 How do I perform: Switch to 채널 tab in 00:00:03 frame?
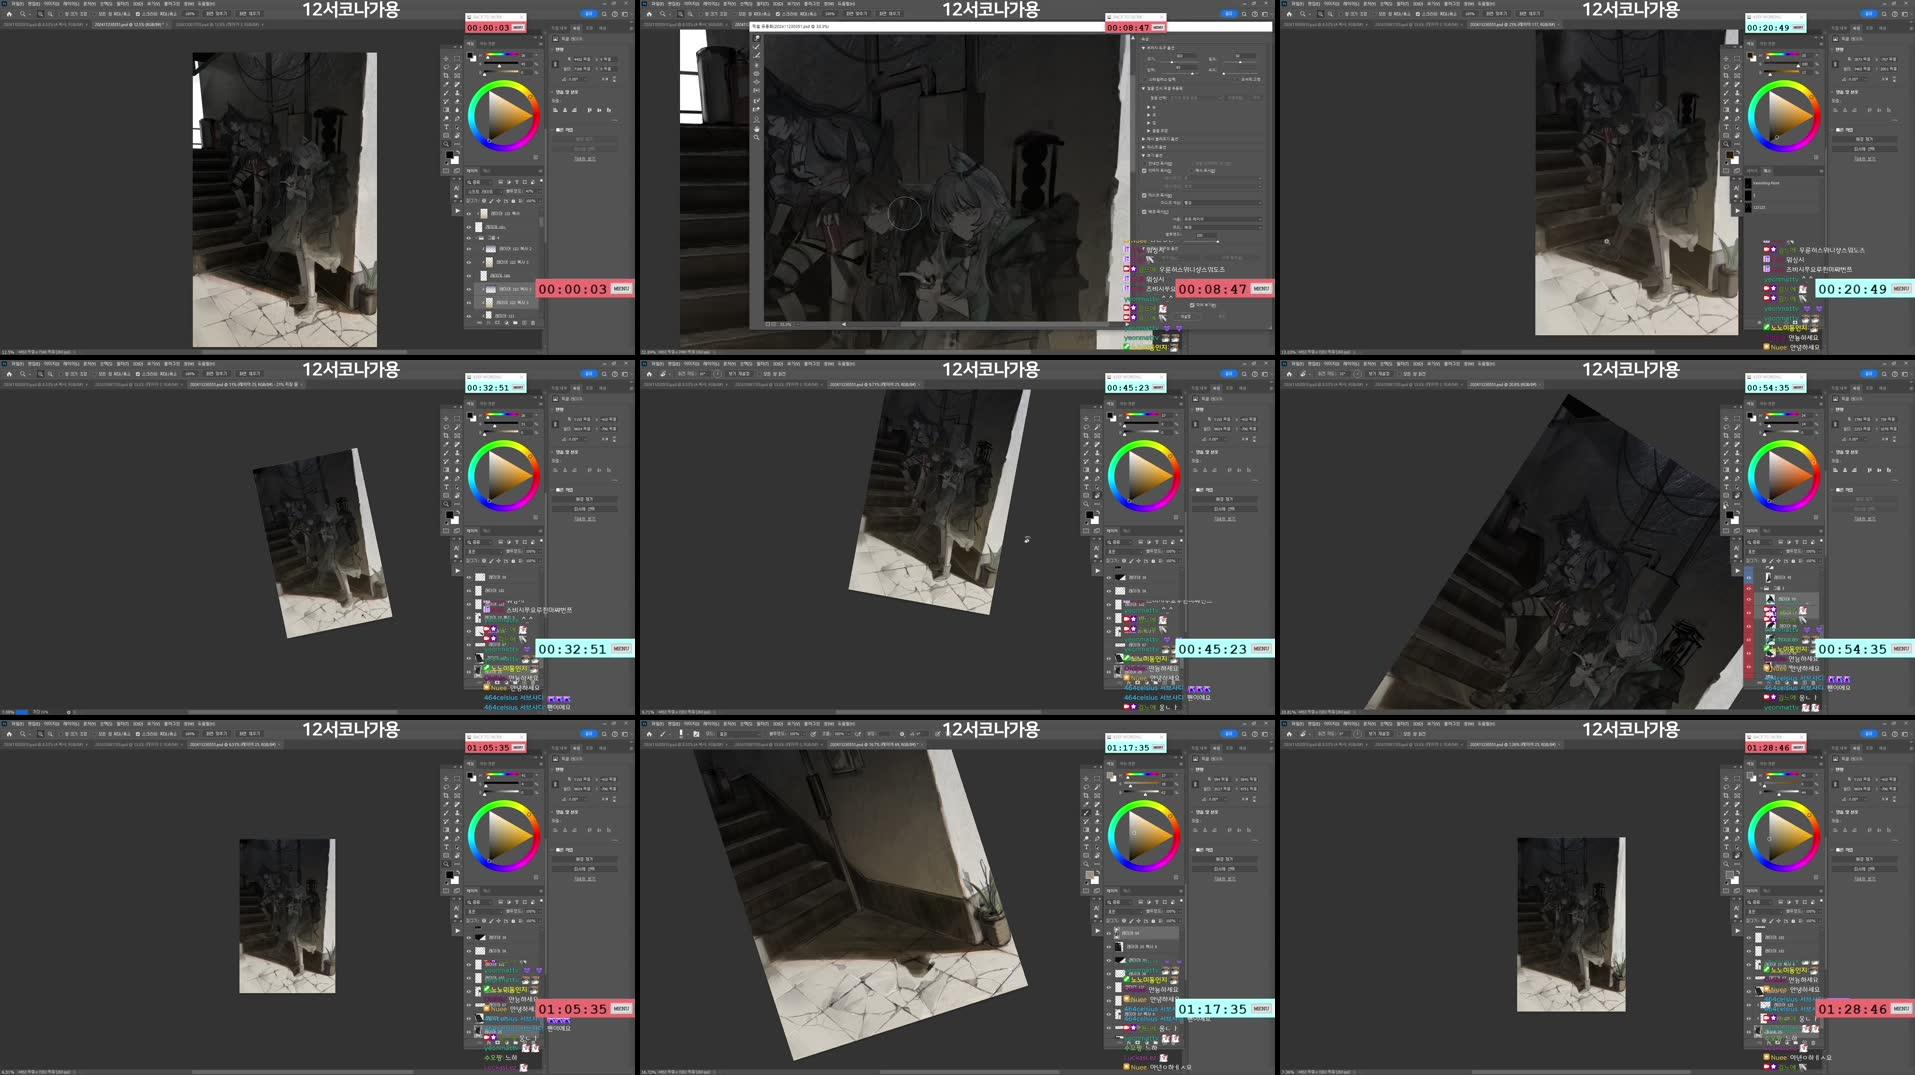pos(487,171)
